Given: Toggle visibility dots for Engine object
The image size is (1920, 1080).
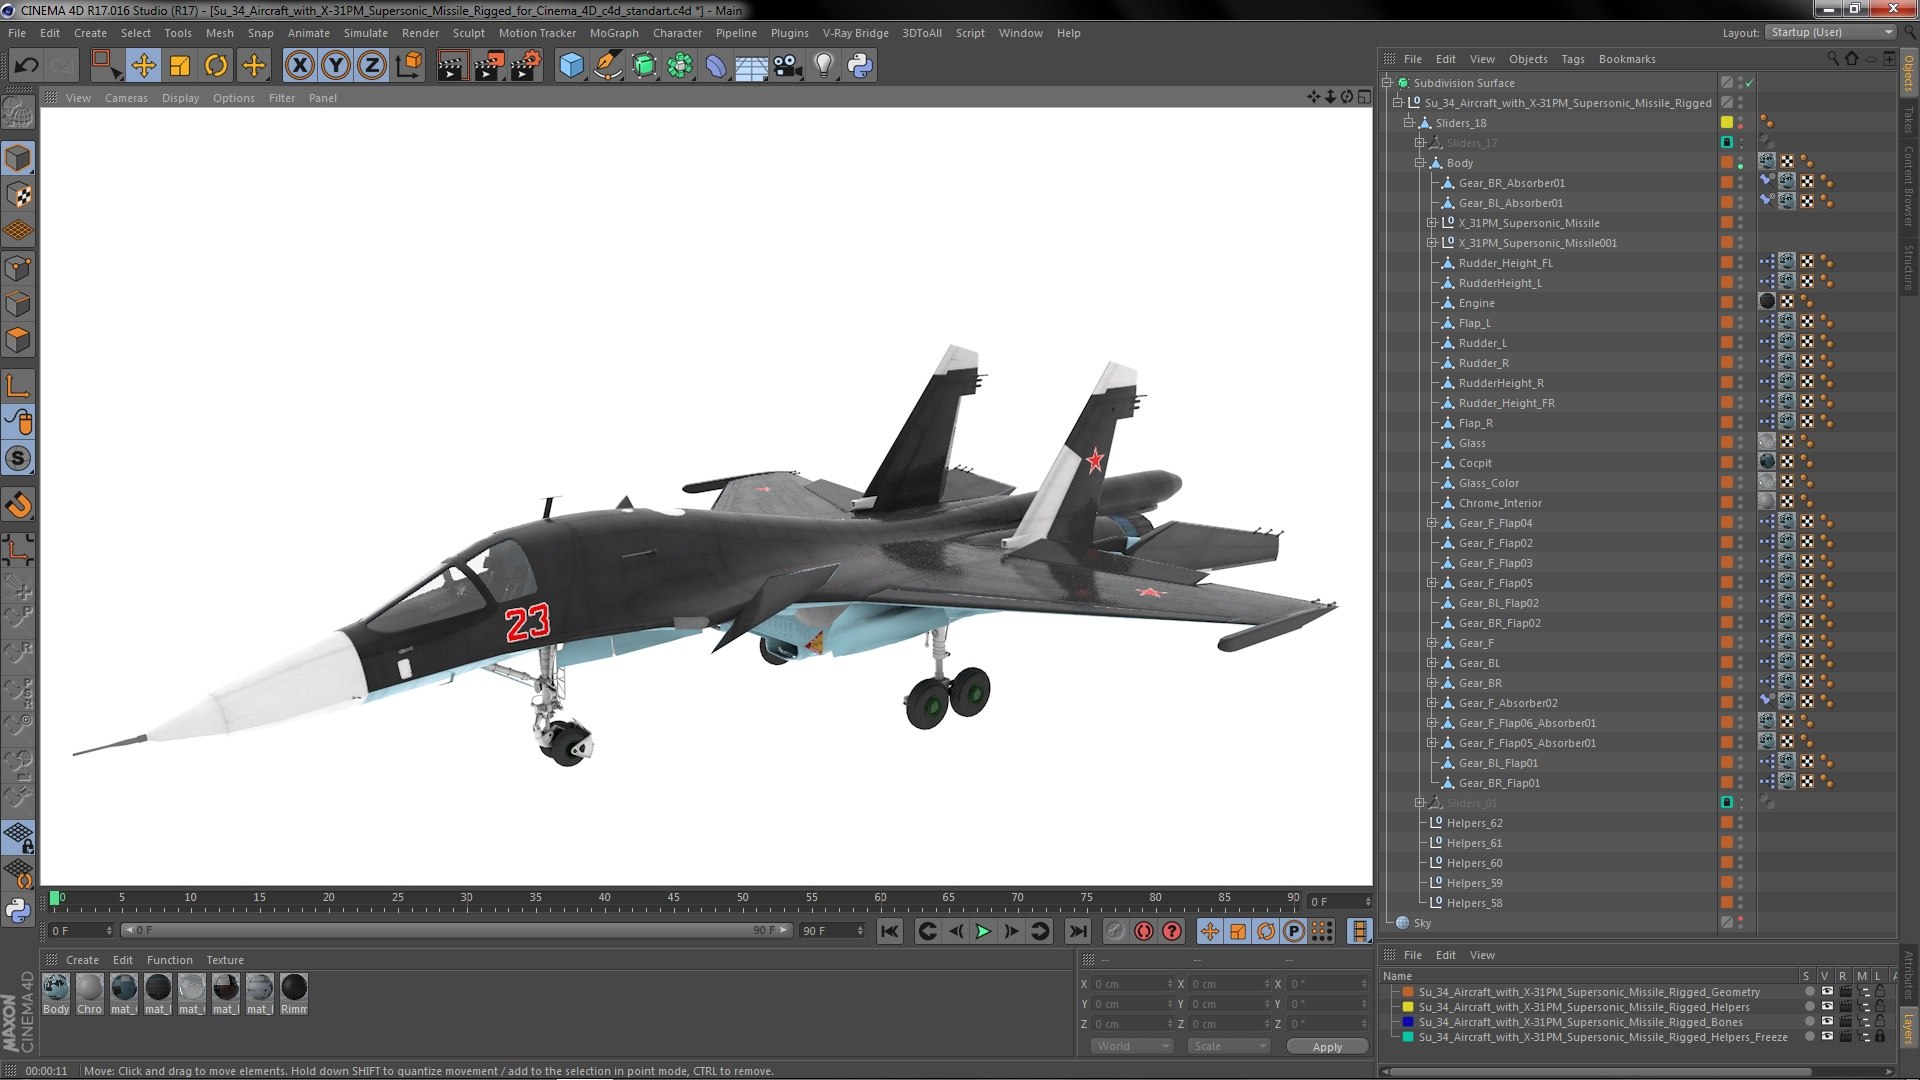Looking at the screenshot, I should [1740, 303].
